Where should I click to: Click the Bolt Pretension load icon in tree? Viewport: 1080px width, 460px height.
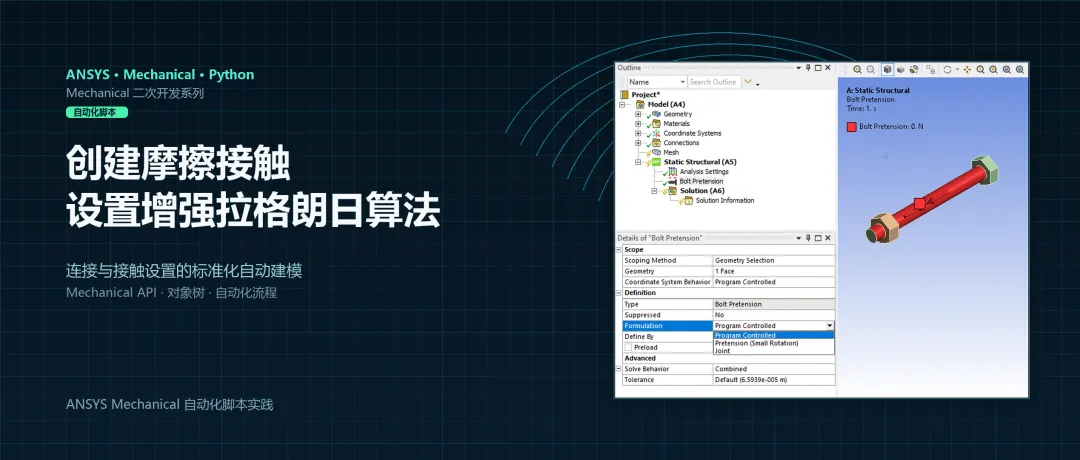click(673, 181)
